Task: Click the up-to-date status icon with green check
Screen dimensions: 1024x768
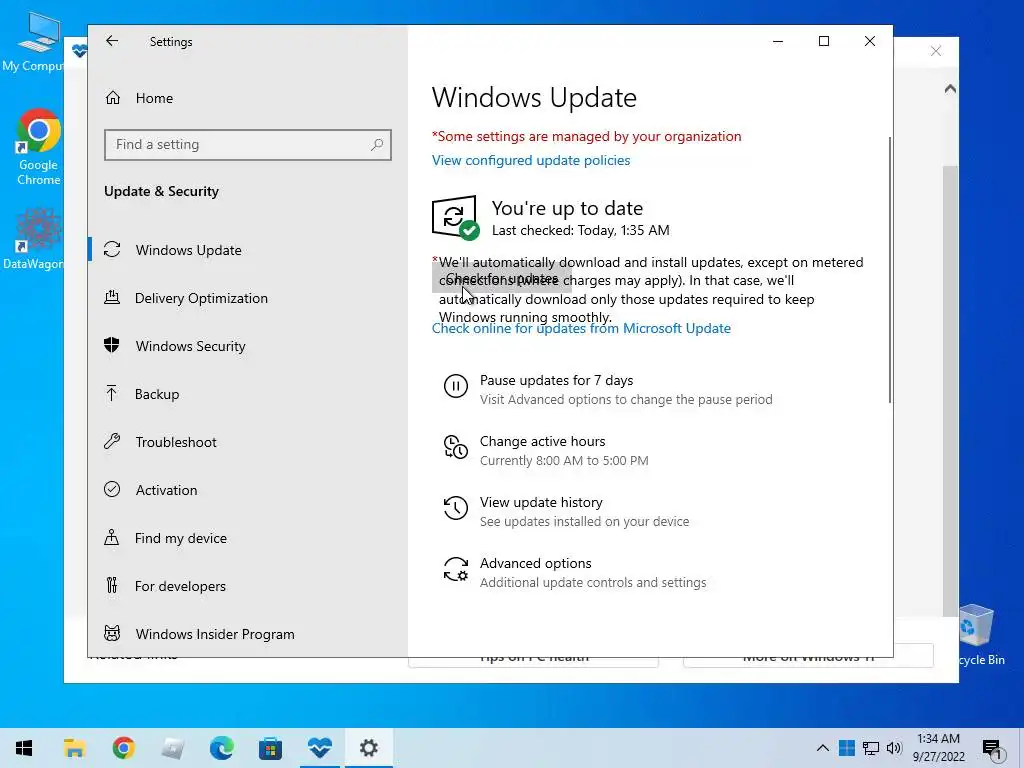Action: [455, 217]
